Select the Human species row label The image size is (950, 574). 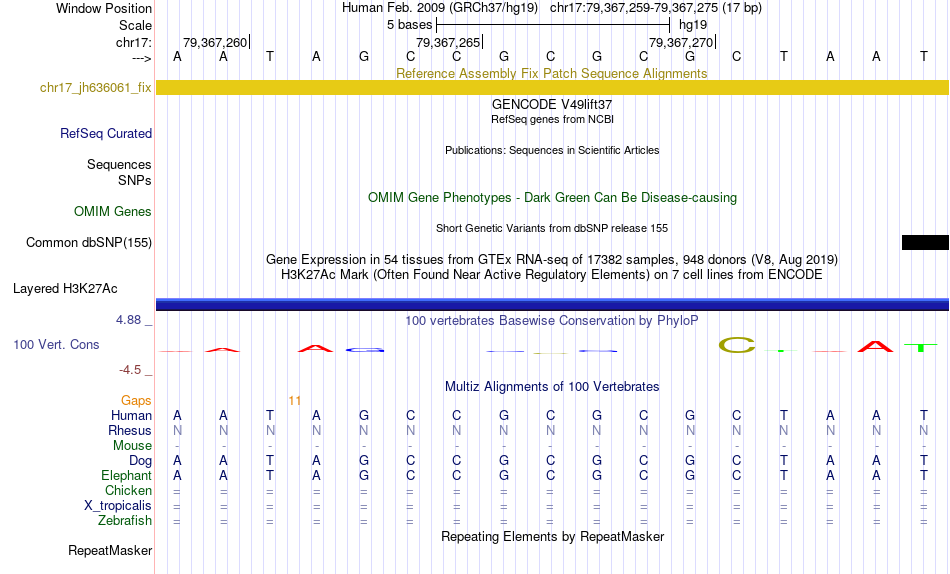coord(131,415)
